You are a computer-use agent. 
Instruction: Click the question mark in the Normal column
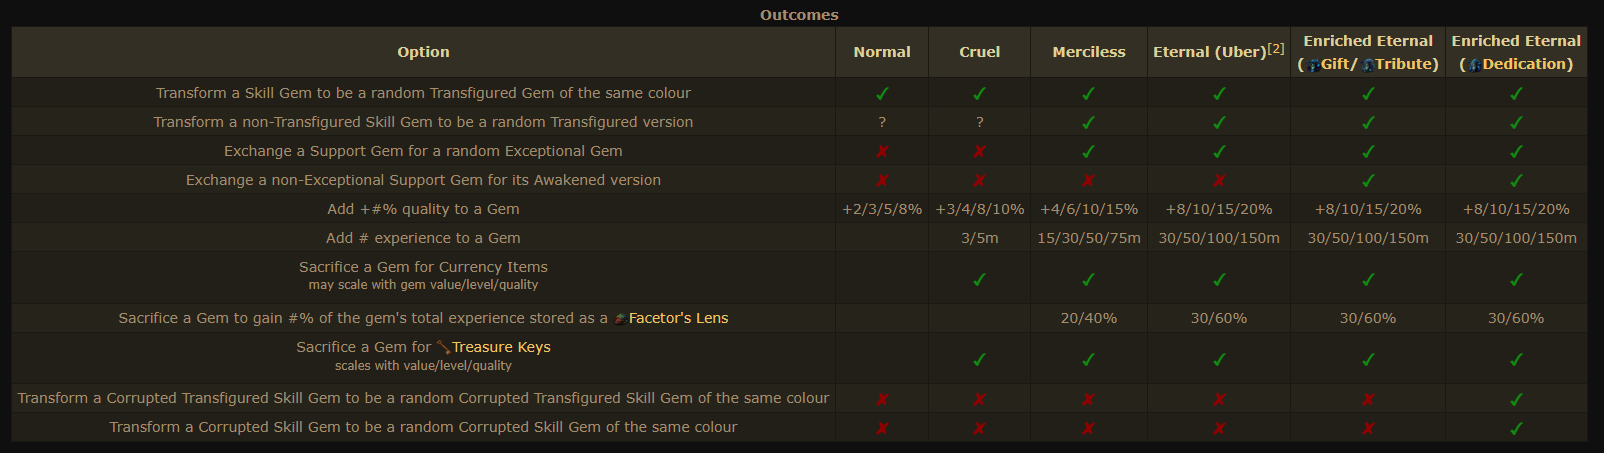pos(882,122)
